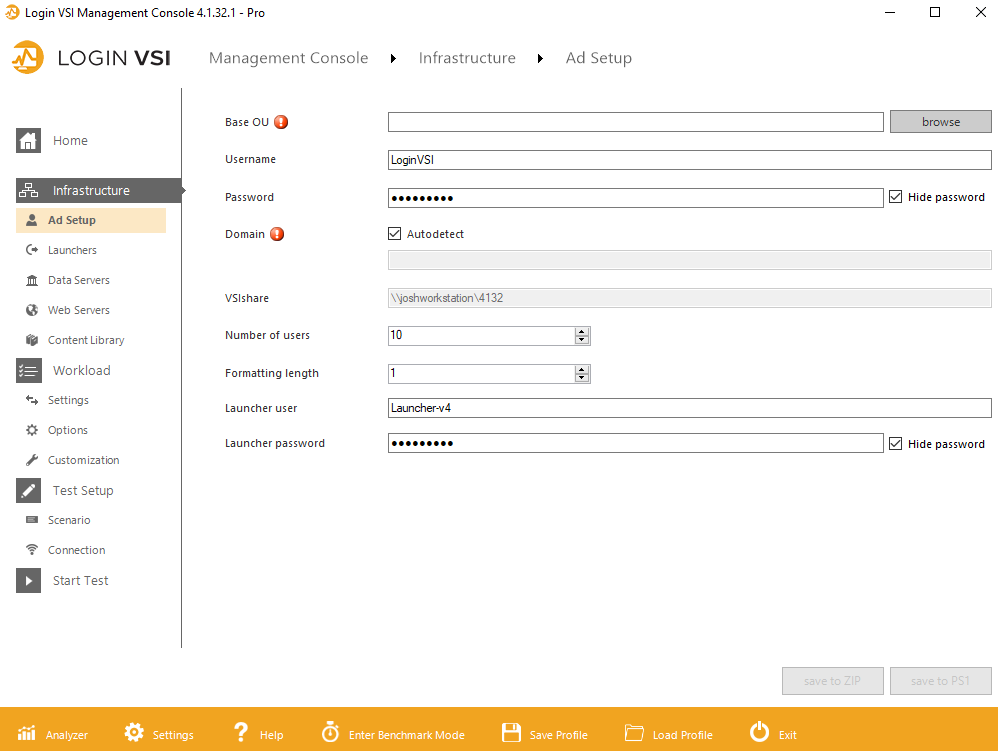The height and width of the screenshot is (751, 998).
Task: Select the Scenario page
Action: (x=69, y=520)
